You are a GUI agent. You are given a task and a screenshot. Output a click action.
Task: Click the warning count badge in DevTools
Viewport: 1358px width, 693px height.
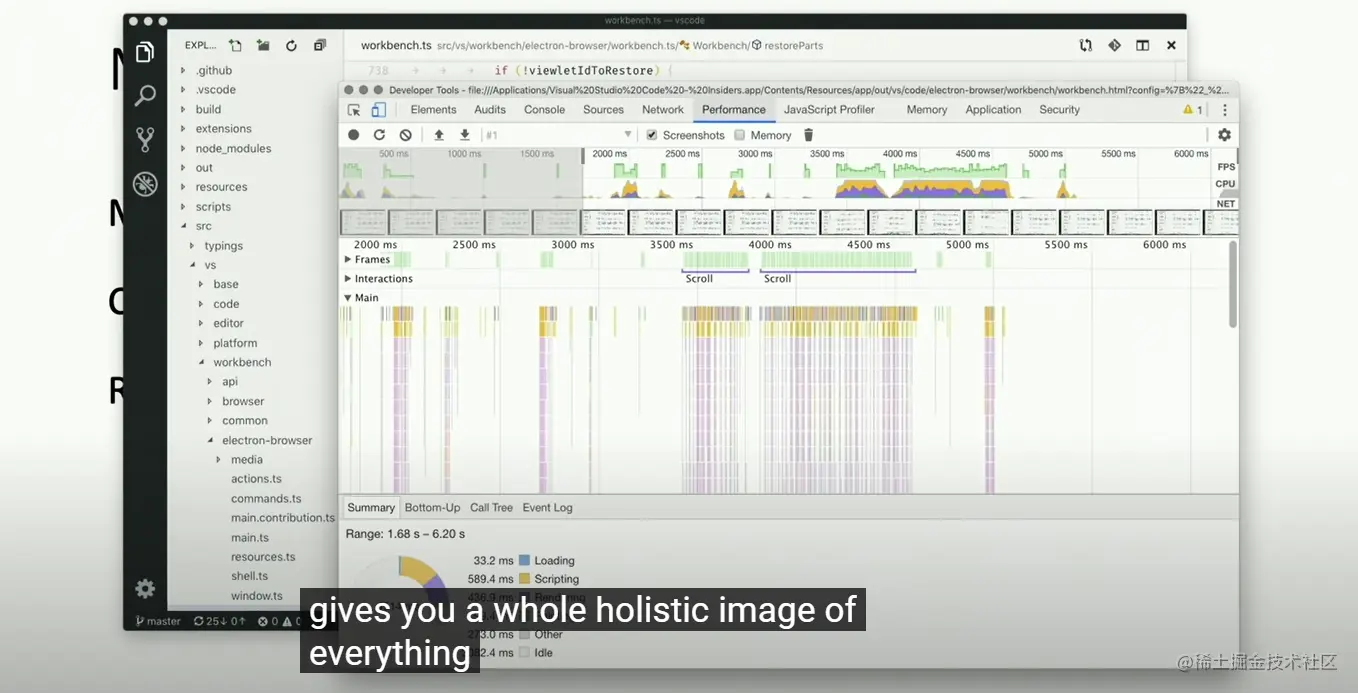pyautogui.click(x=1192, y=110)
